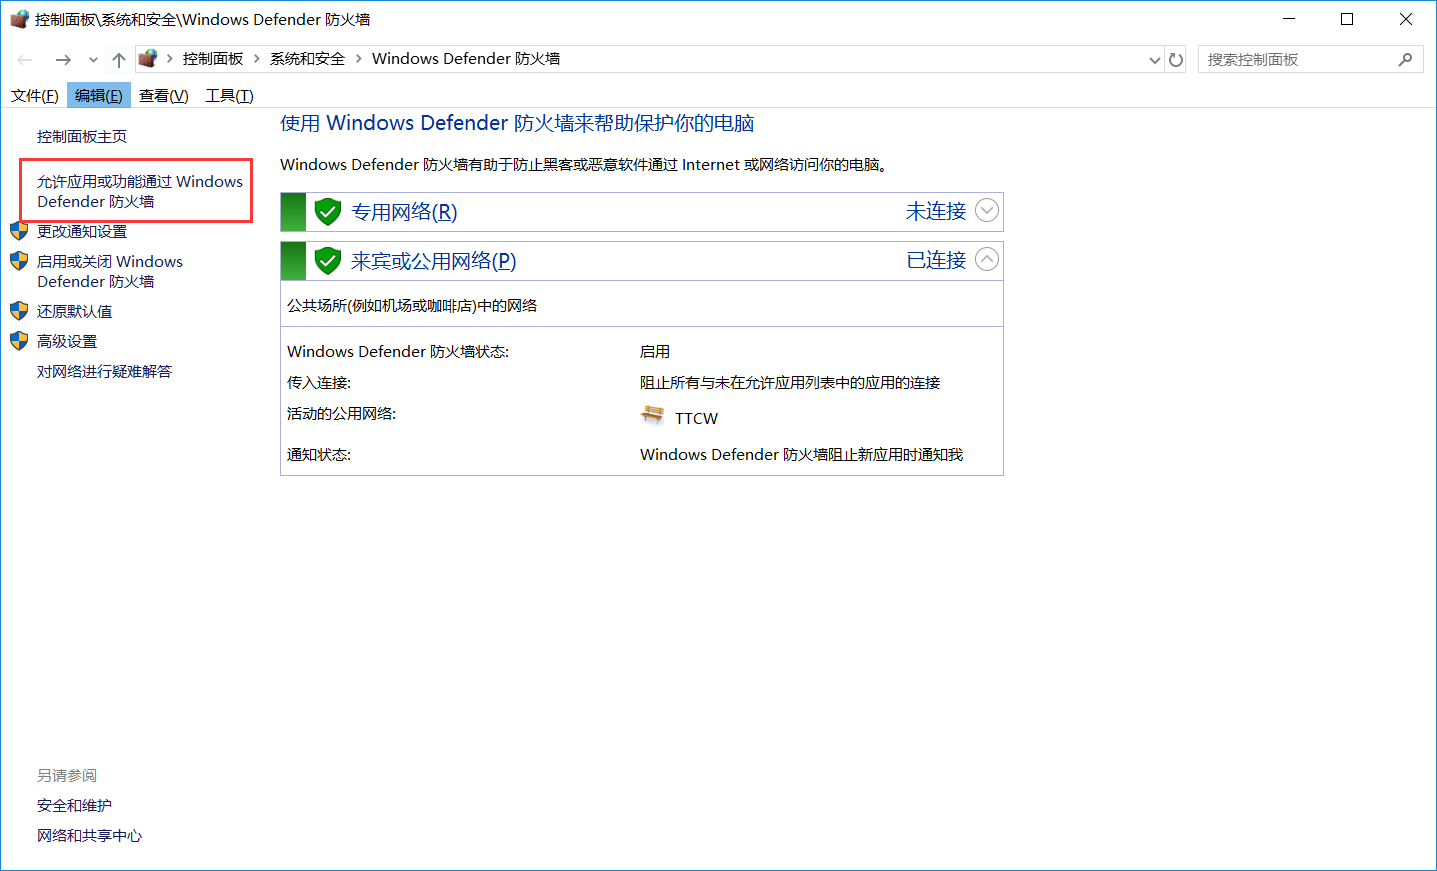The width and height of the screenshot is (1437, 871).
Task: Click the TTCW network bench icon
Action: (x=653, y=415)
